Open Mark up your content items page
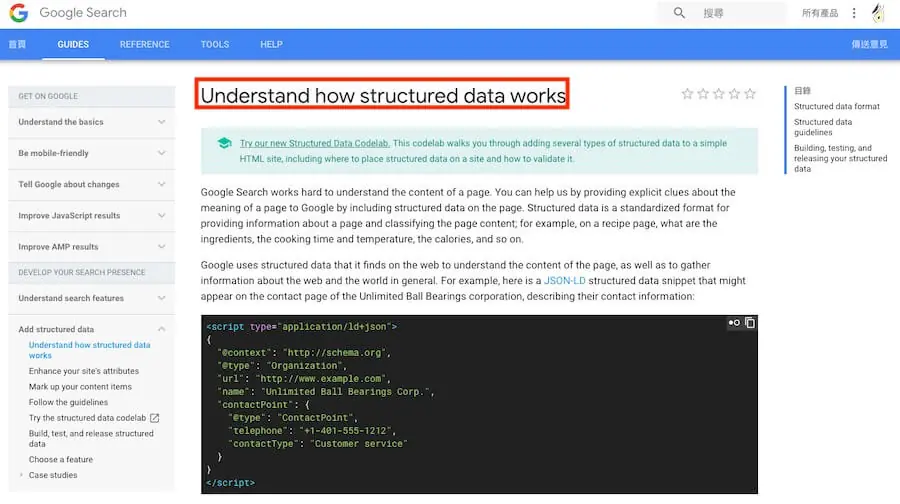The height and width of the screenshot is (504, 900). 80,387
